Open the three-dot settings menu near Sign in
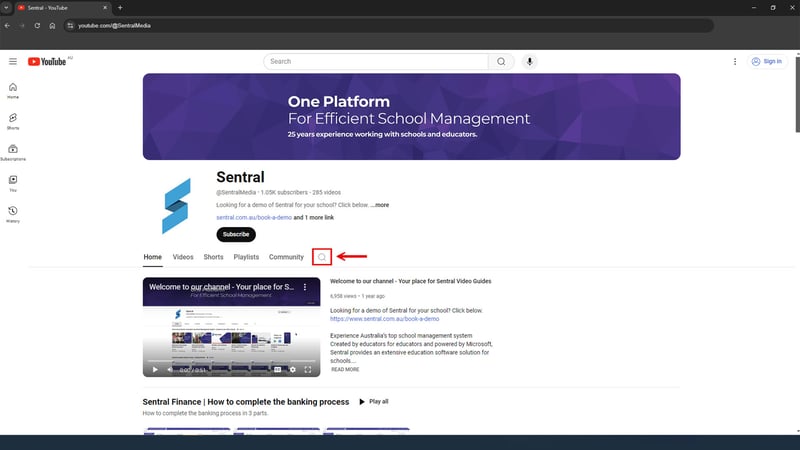This screenshot has height=450, width=800. [x=735, y=61]
